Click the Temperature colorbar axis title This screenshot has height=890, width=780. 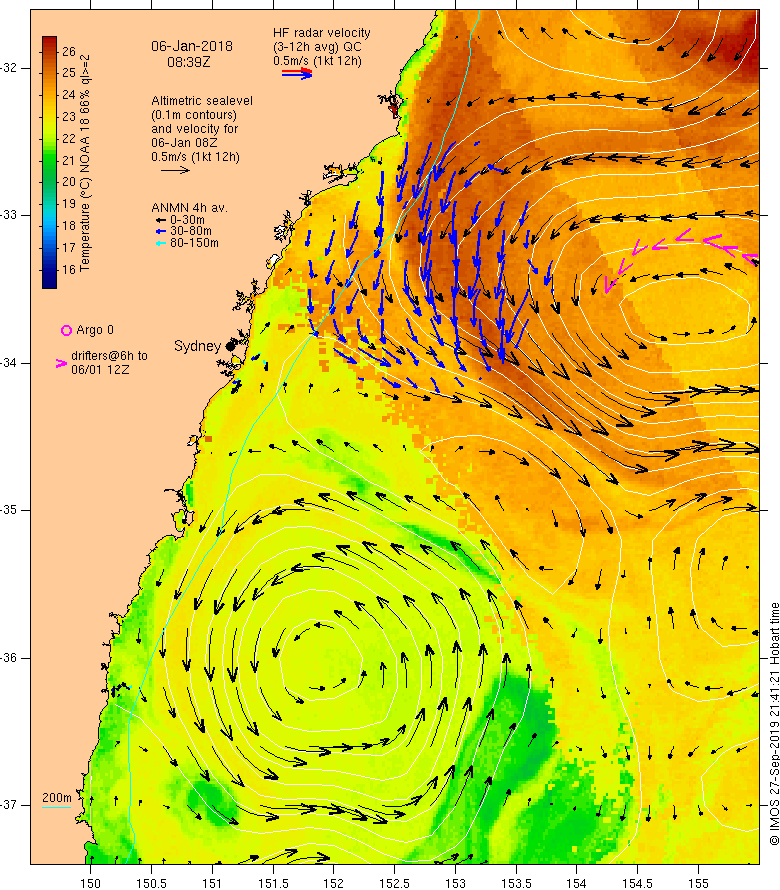85,163
